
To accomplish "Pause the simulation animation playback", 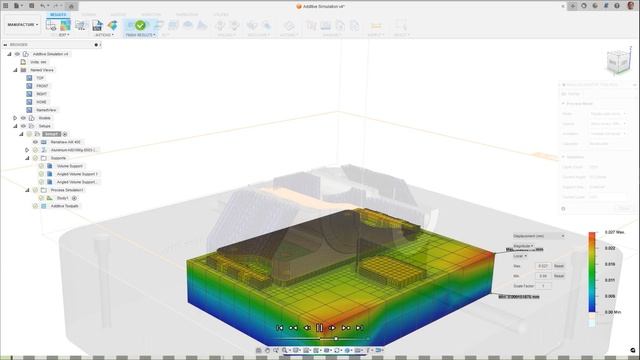I will click(x=320, y=328).
